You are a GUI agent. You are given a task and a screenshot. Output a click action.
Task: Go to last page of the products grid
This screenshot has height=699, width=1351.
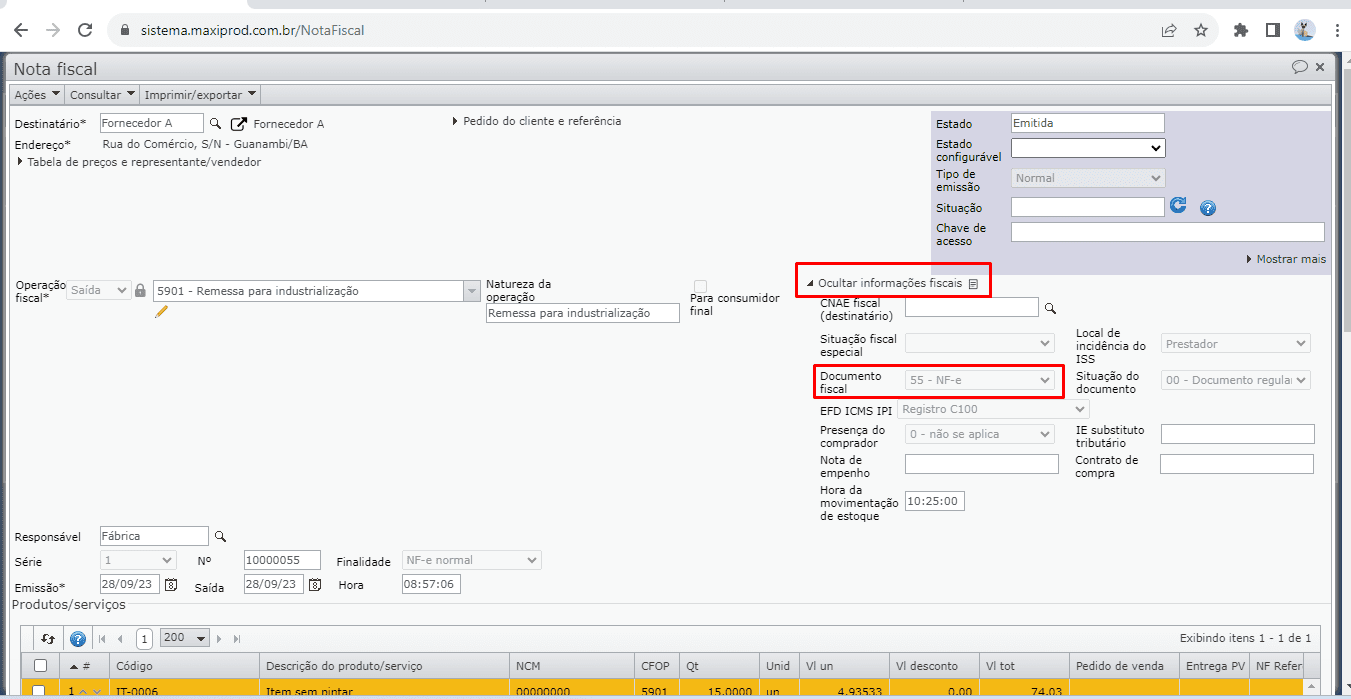click(238, 638)
